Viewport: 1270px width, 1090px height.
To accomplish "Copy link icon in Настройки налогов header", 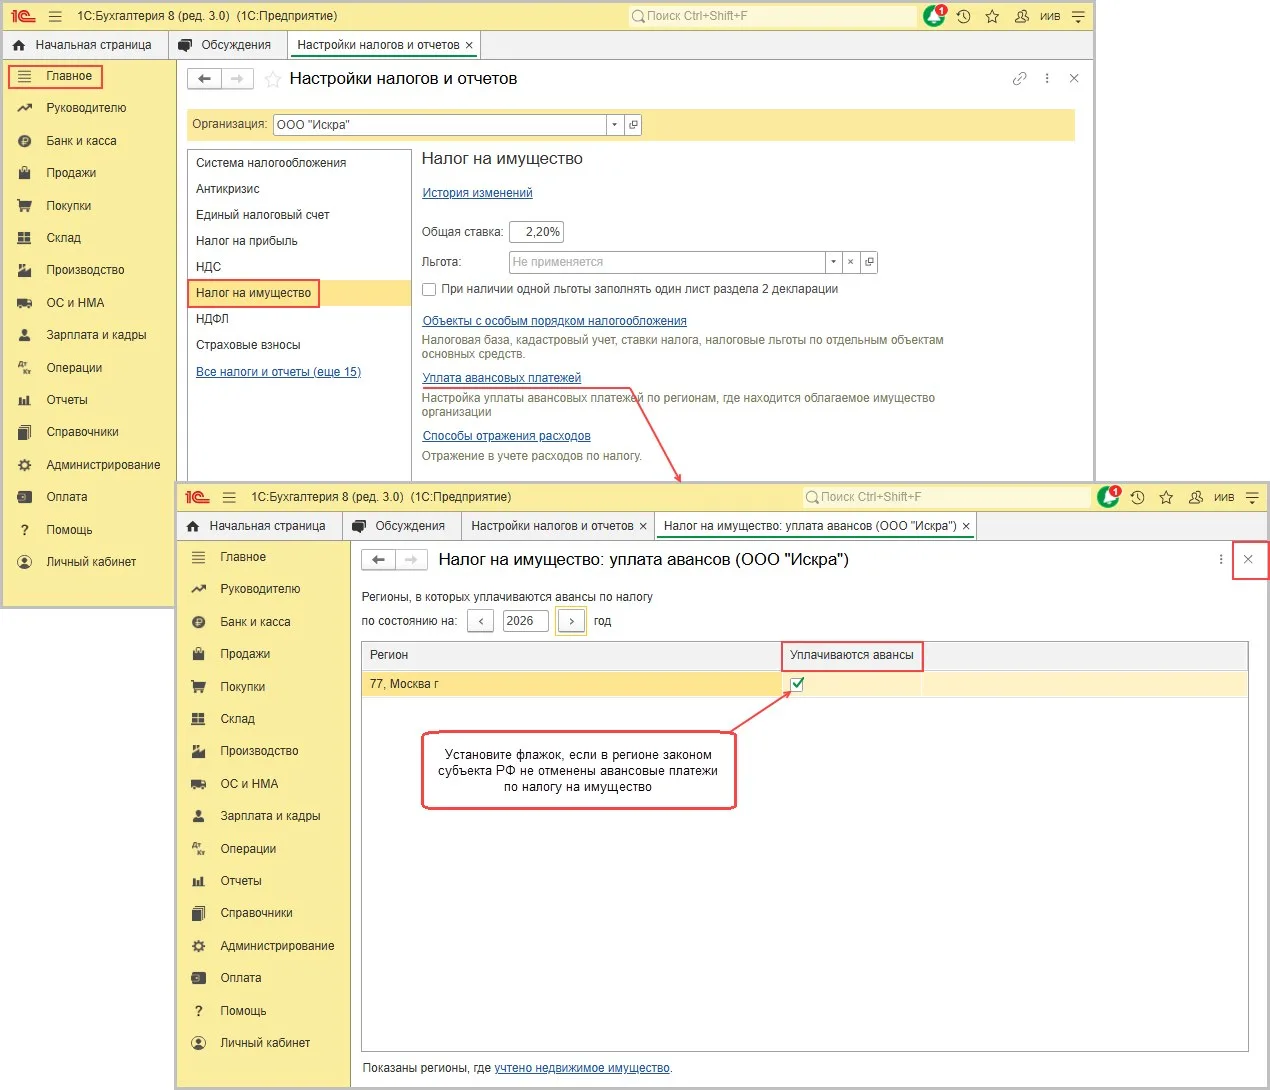I will coord(1019,78).
